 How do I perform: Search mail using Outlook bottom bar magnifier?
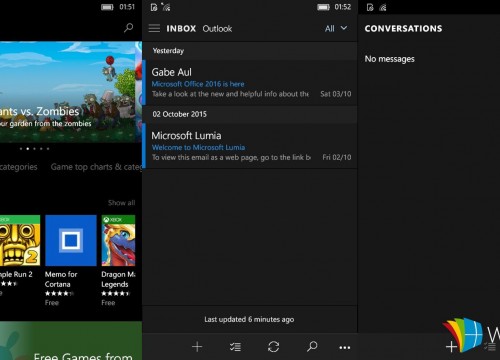pyautogui.click(x=312, y=347)
